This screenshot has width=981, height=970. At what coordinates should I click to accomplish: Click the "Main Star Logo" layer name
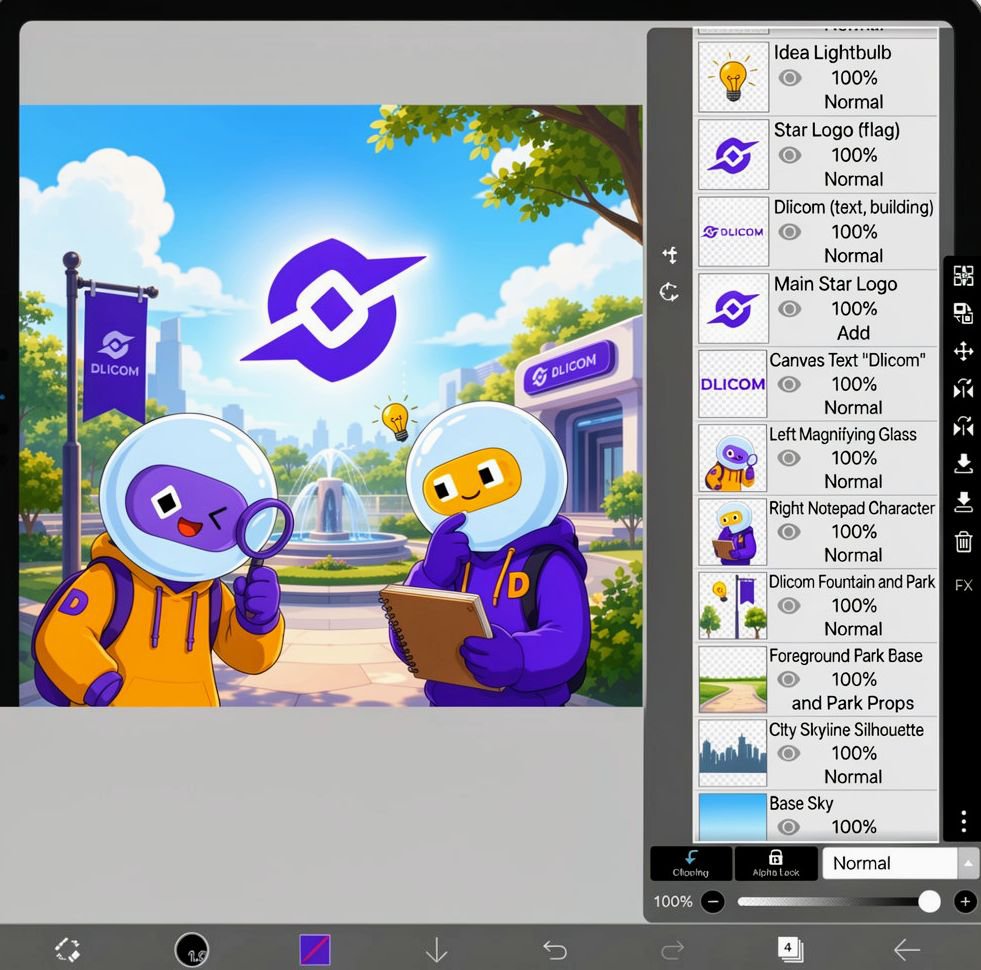click(x=835, y=284)
